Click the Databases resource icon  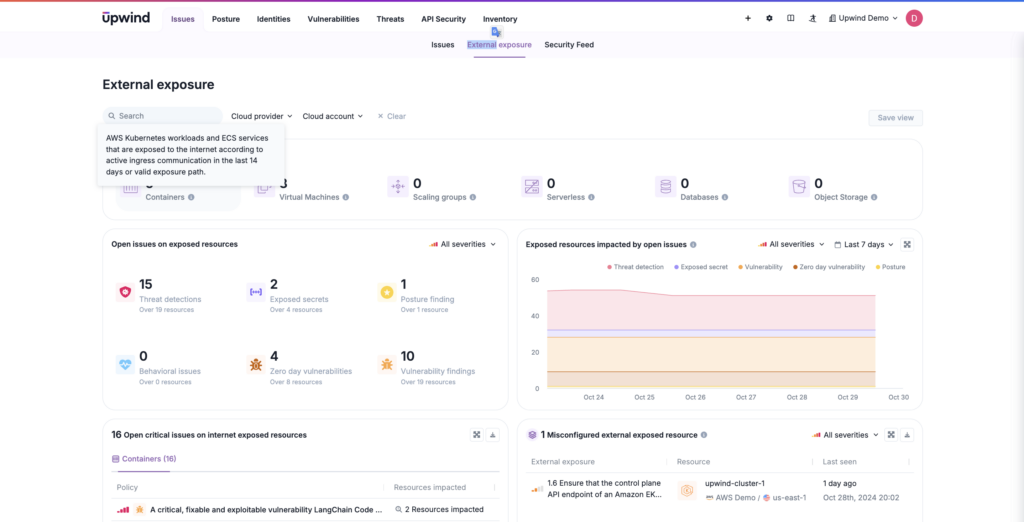pos(665,186)
